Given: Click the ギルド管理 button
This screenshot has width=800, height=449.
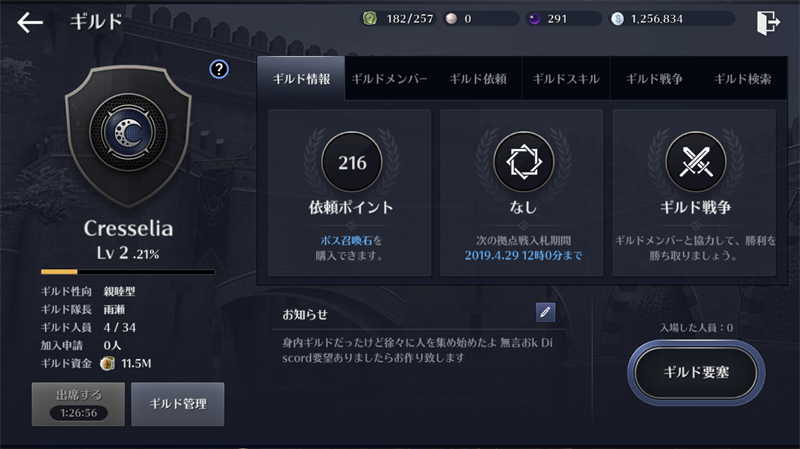Looking at the screenshot, I should pos(178,404).
